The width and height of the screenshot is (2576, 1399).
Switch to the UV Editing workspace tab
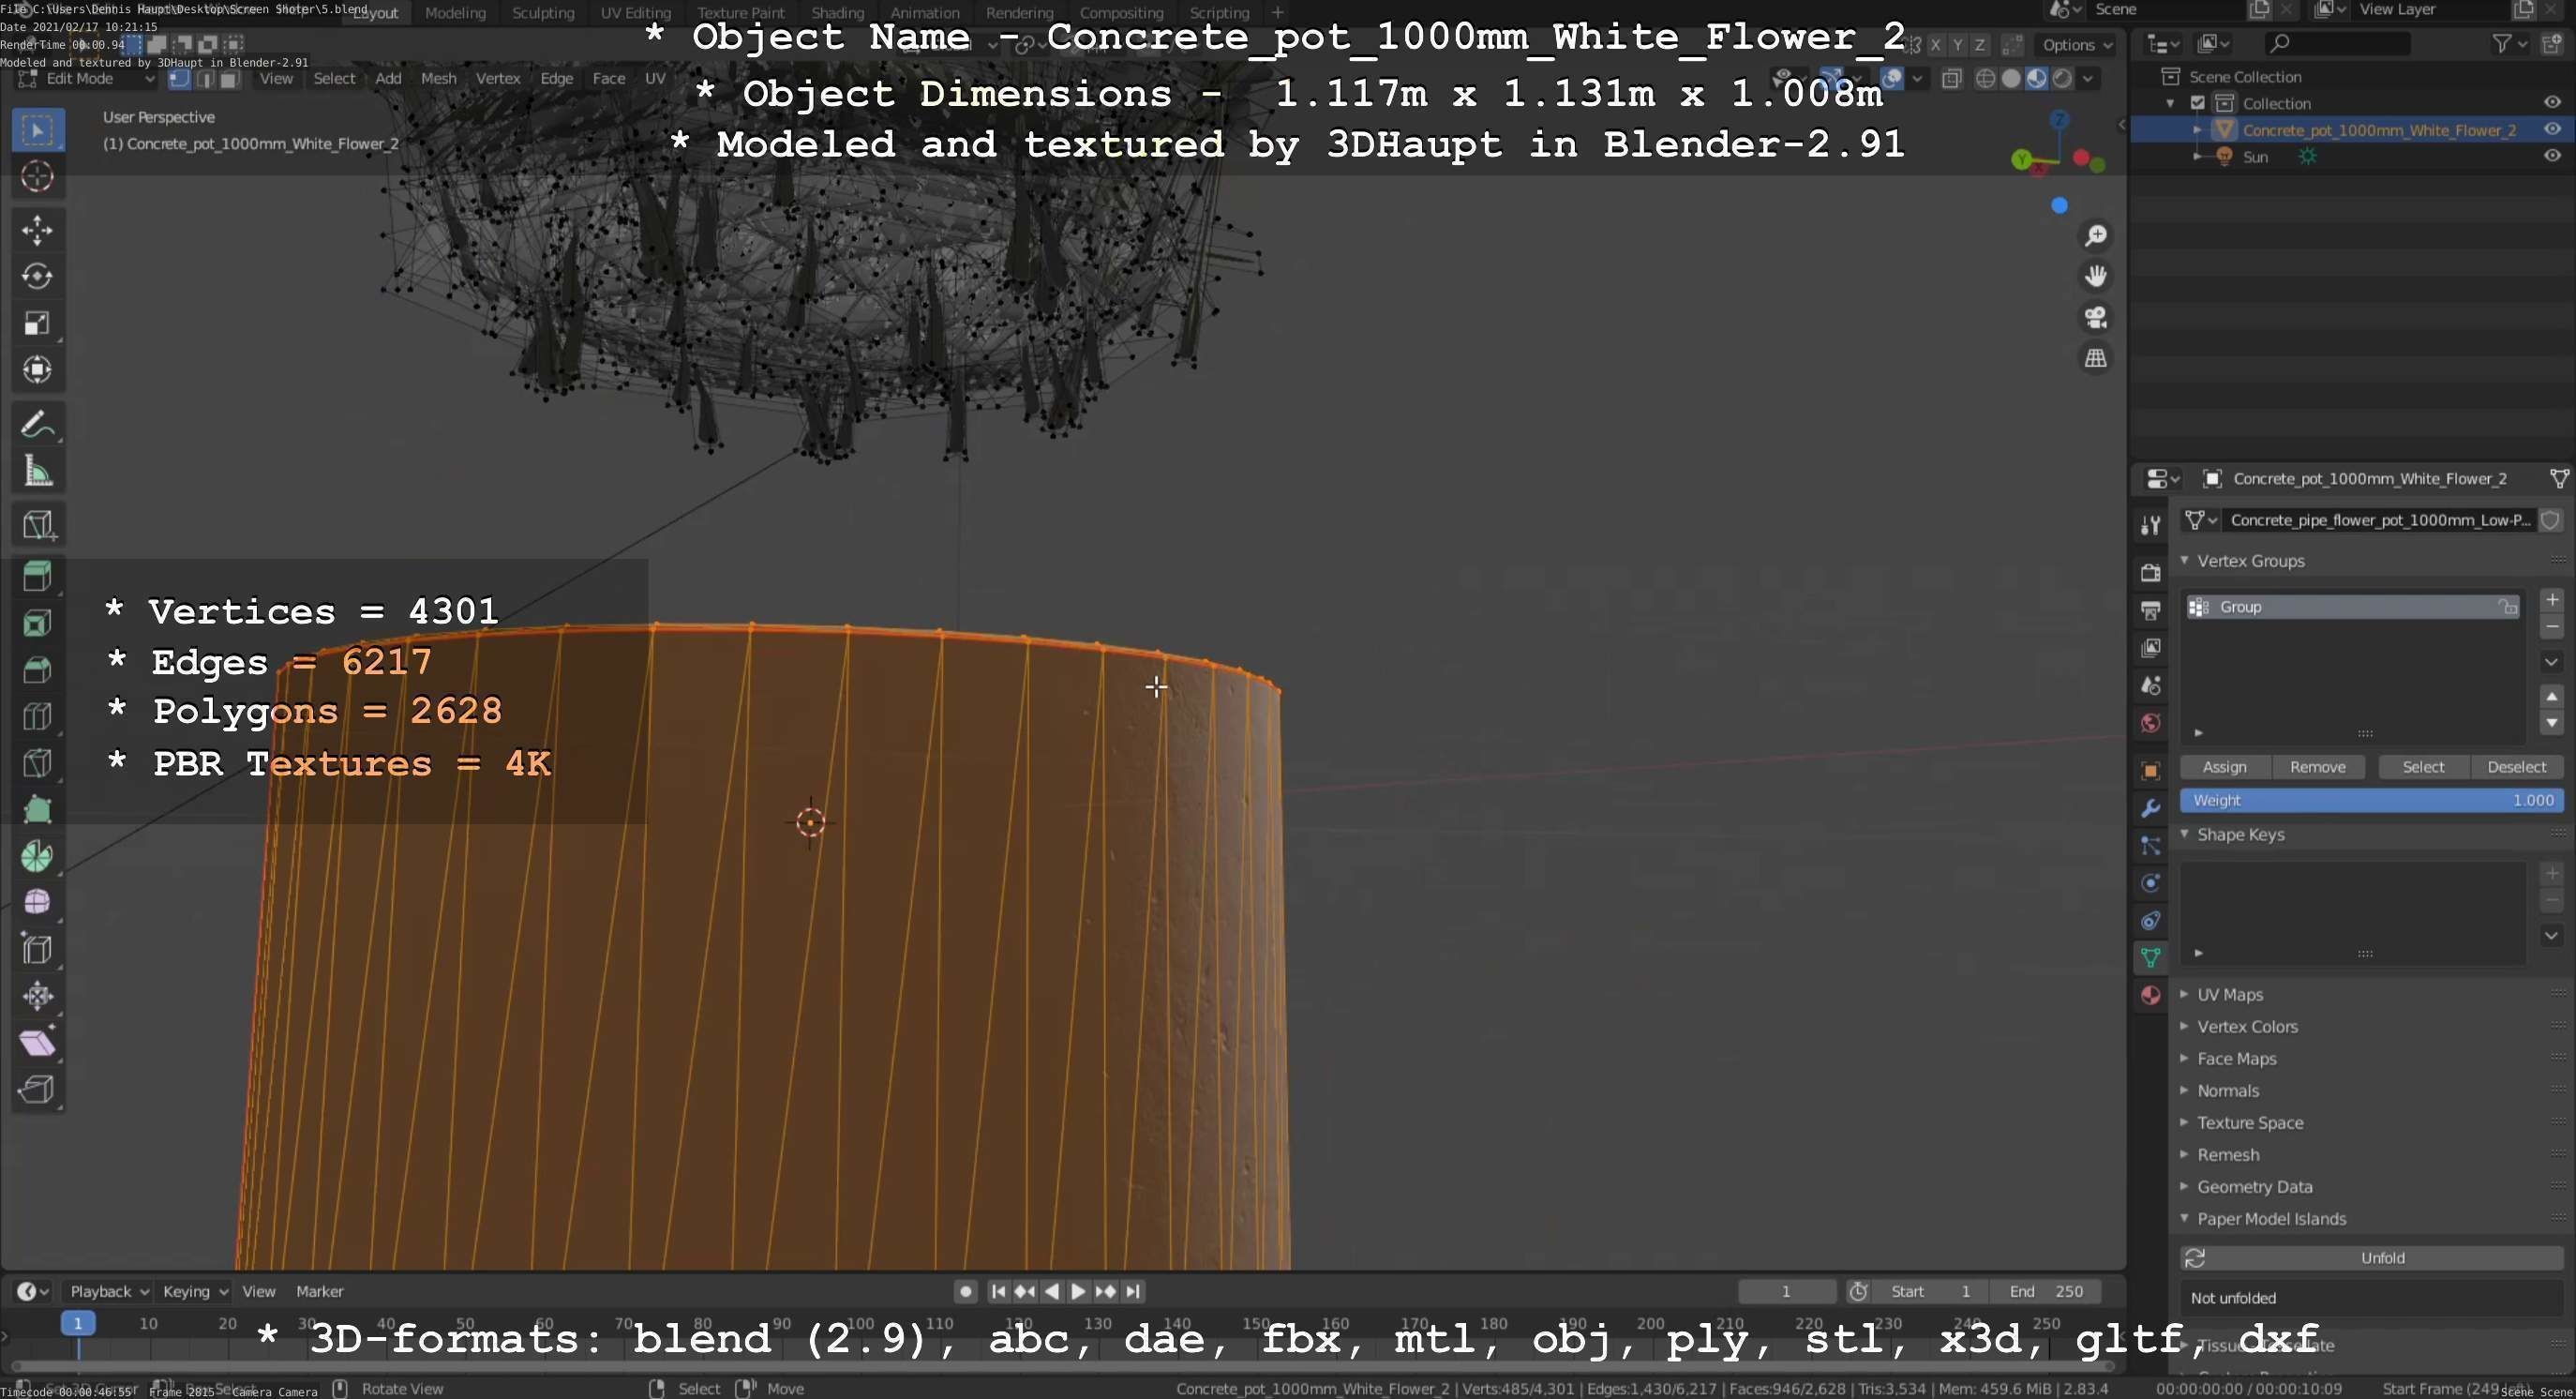(x=636, y=13)
